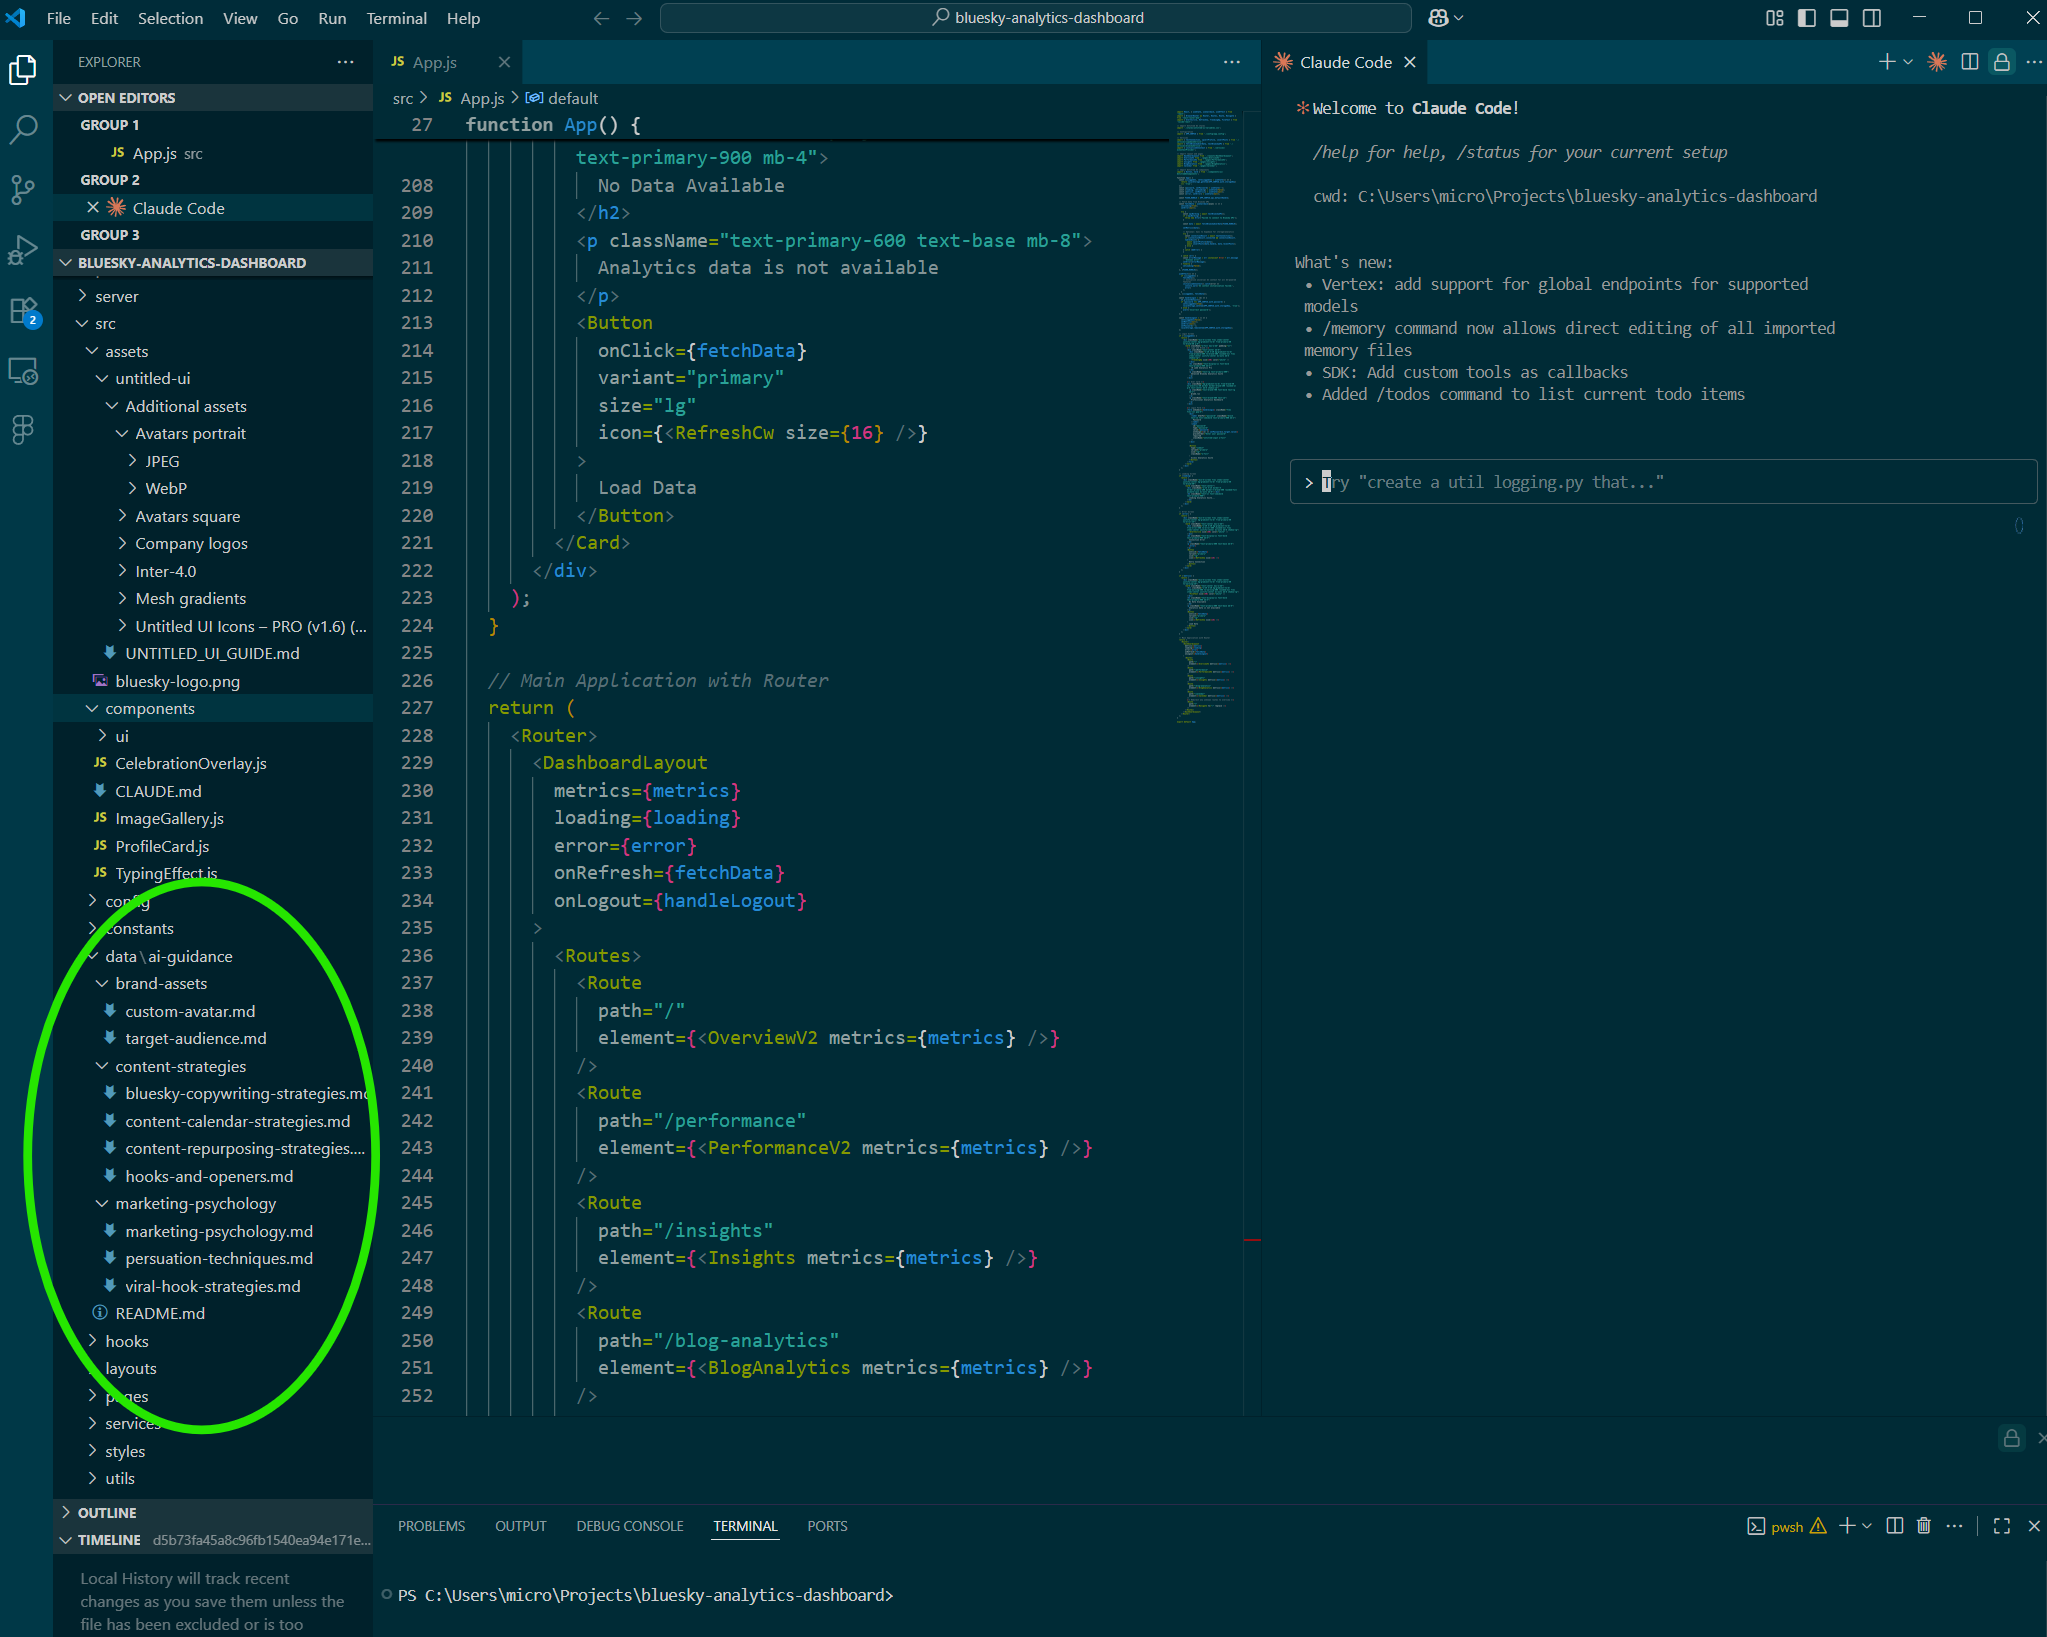The width and height of the screenshot is (2047, 1637).
Task: Toggle the Secondary Side Bar layout button
Action: click(x=1872, y=18)
